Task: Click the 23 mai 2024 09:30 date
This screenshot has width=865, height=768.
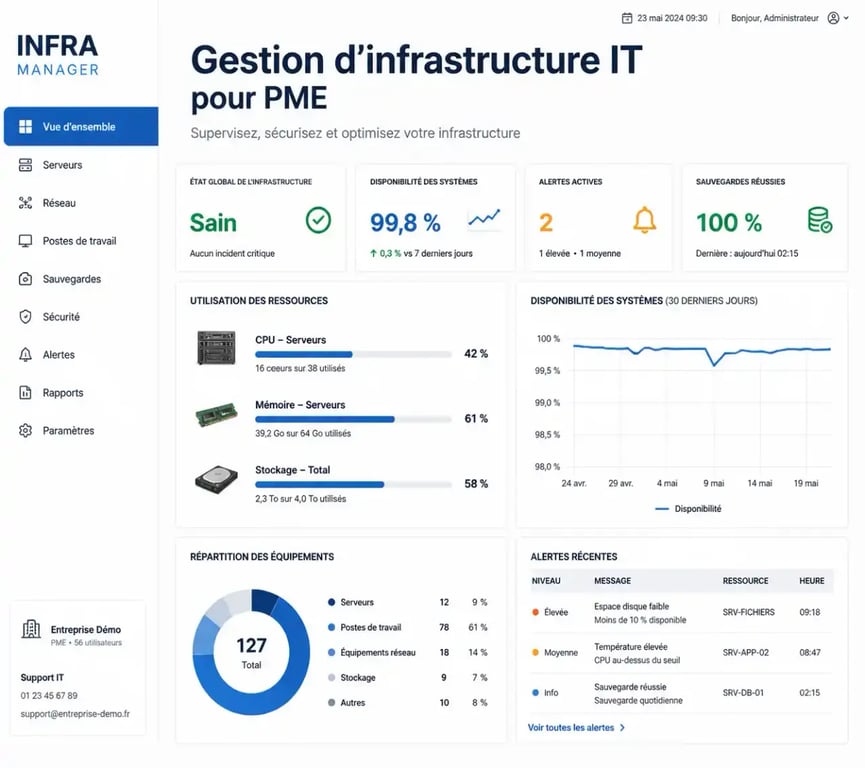Action: coord(672,18)
